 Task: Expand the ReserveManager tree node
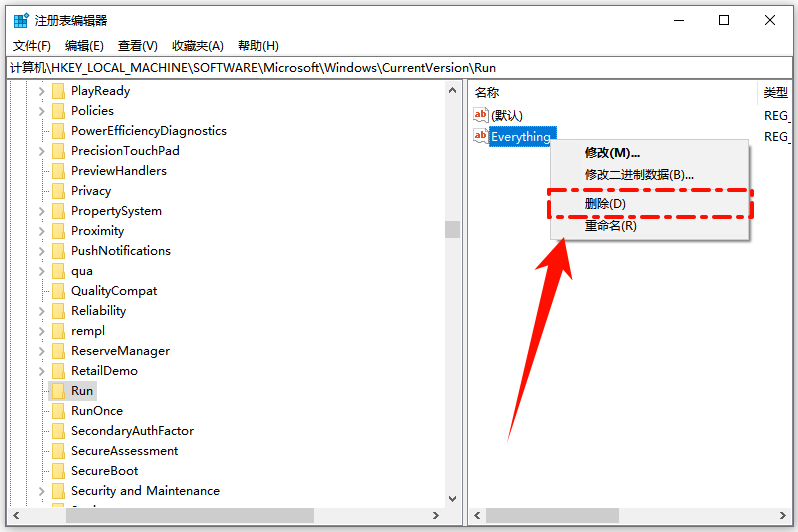pyautogui.click(x=42, y=351)
